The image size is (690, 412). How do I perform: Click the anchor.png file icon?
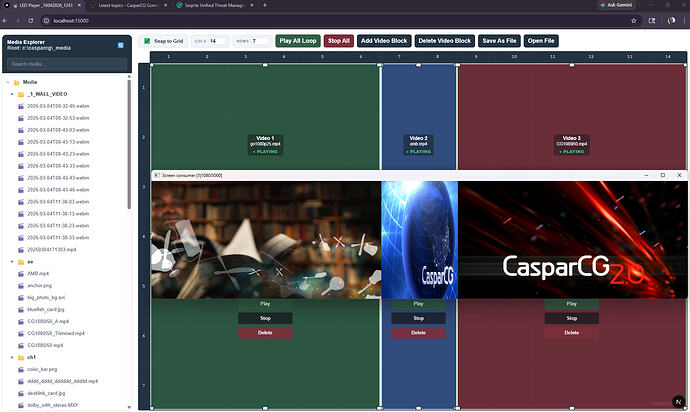coord(20,285)
